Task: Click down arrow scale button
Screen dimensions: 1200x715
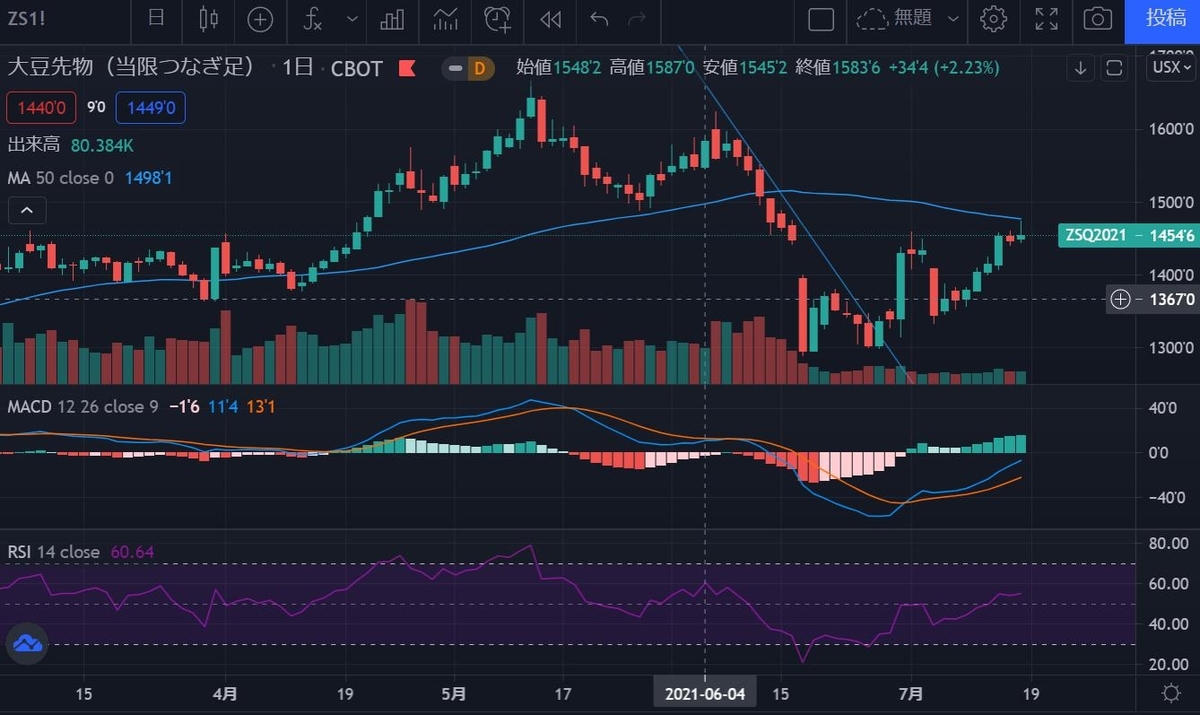Action: pos(1081,68)
